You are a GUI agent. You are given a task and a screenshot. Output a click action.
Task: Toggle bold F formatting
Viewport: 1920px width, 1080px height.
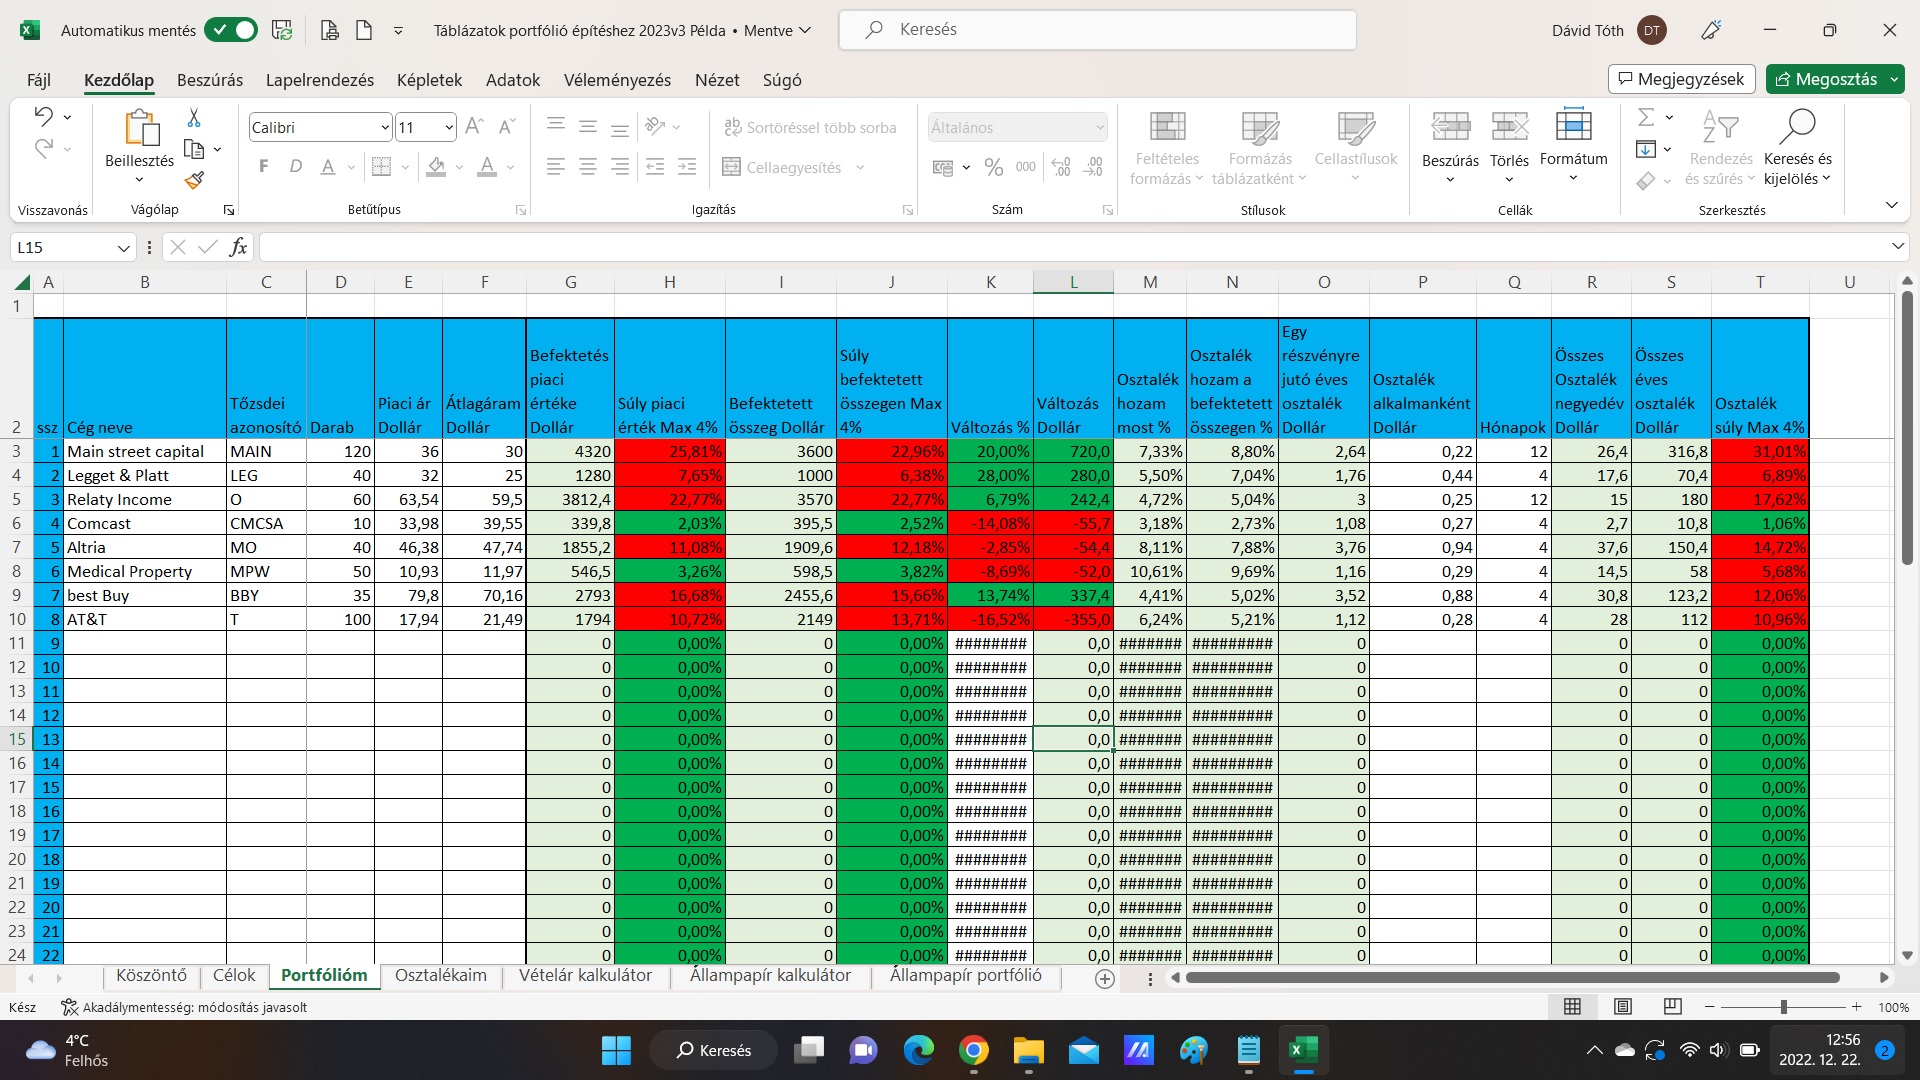(x=264, y=167)
